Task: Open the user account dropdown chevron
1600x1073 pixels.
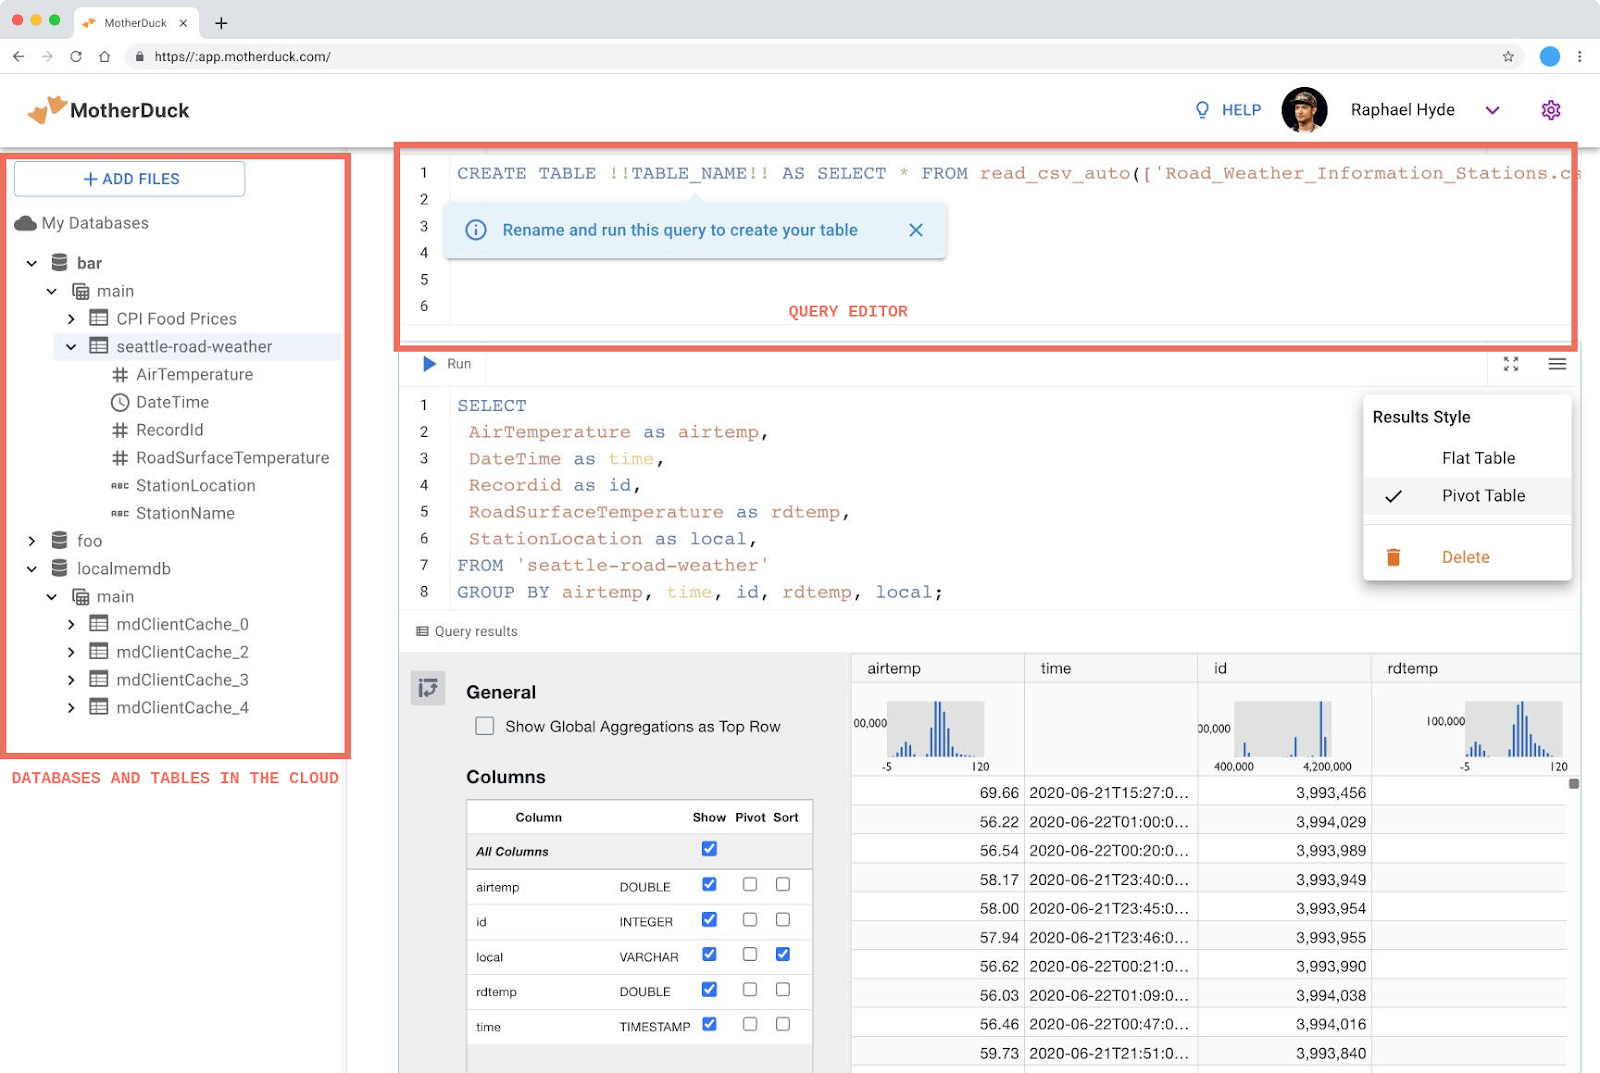Action: pos(1492,110)
